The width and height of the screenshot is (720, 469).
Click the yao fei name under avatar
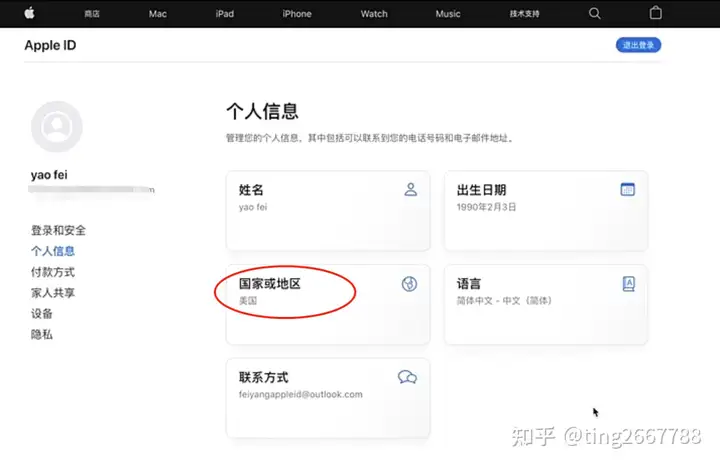point(49,175)
